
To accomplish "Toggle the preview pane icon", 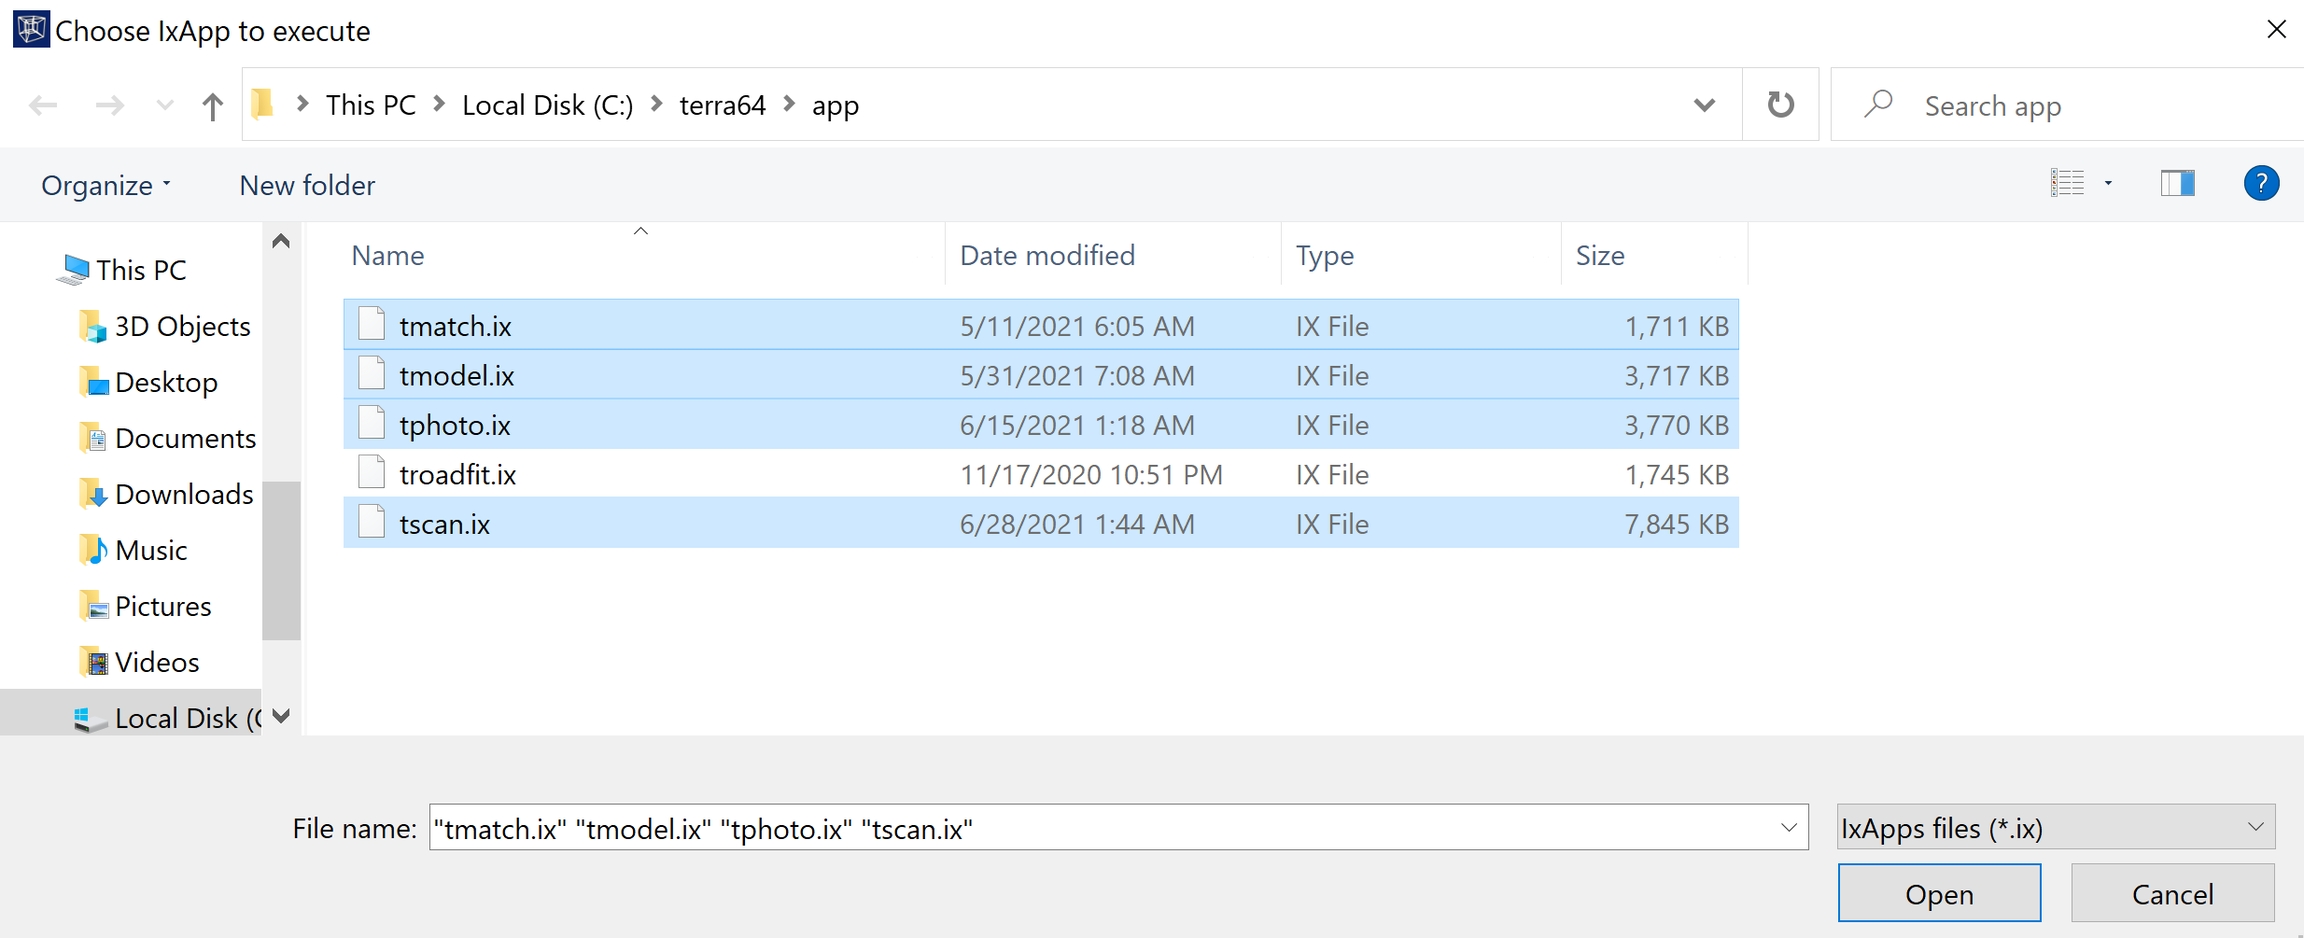I will click(x=2177, y=184).
